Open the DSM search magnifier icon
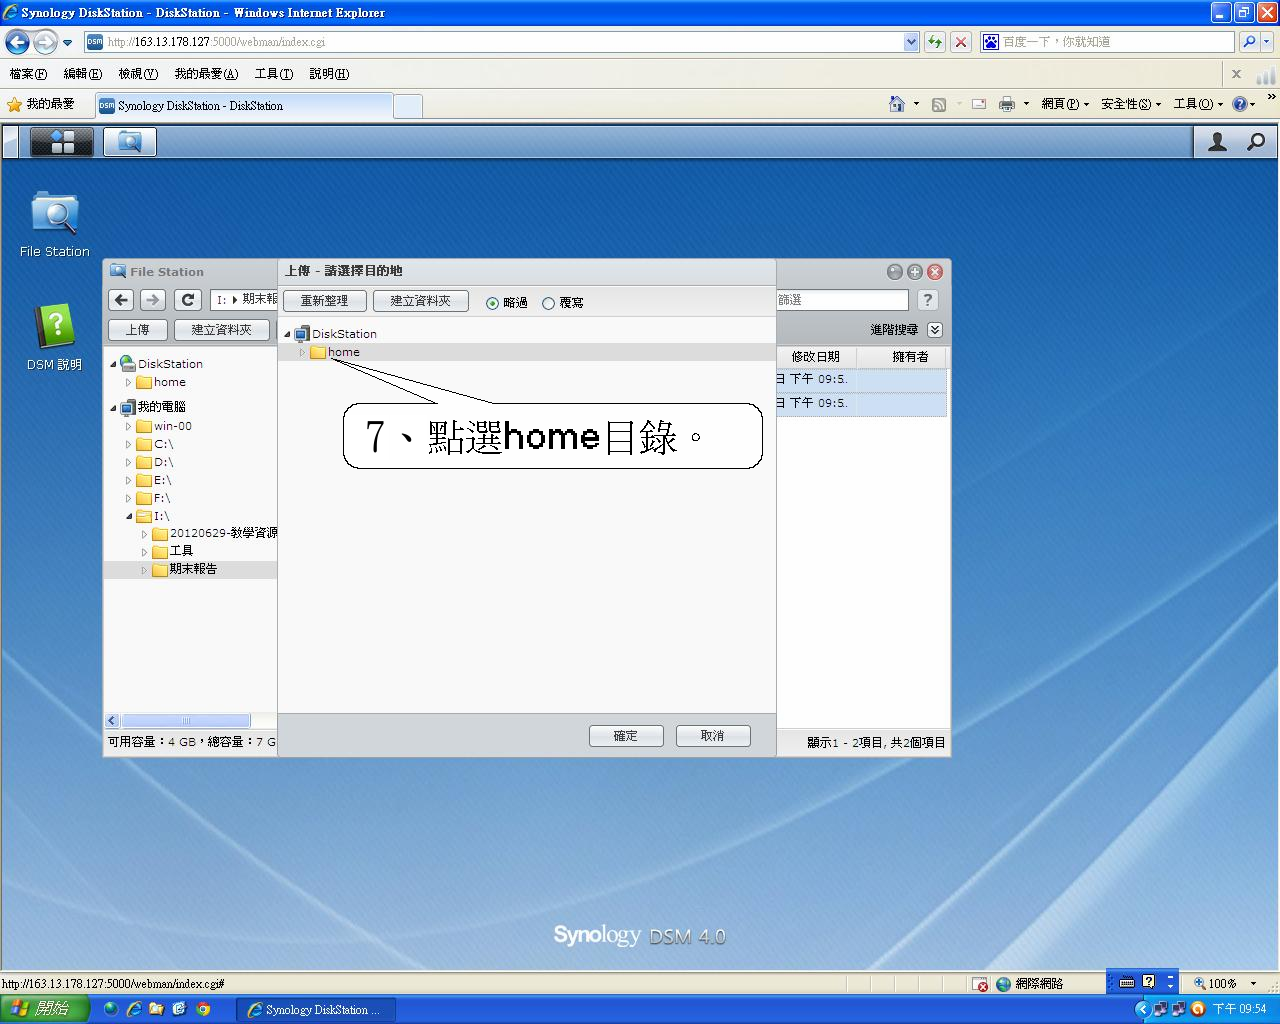1280x1024 pixels. click(x=1256, y=142)
